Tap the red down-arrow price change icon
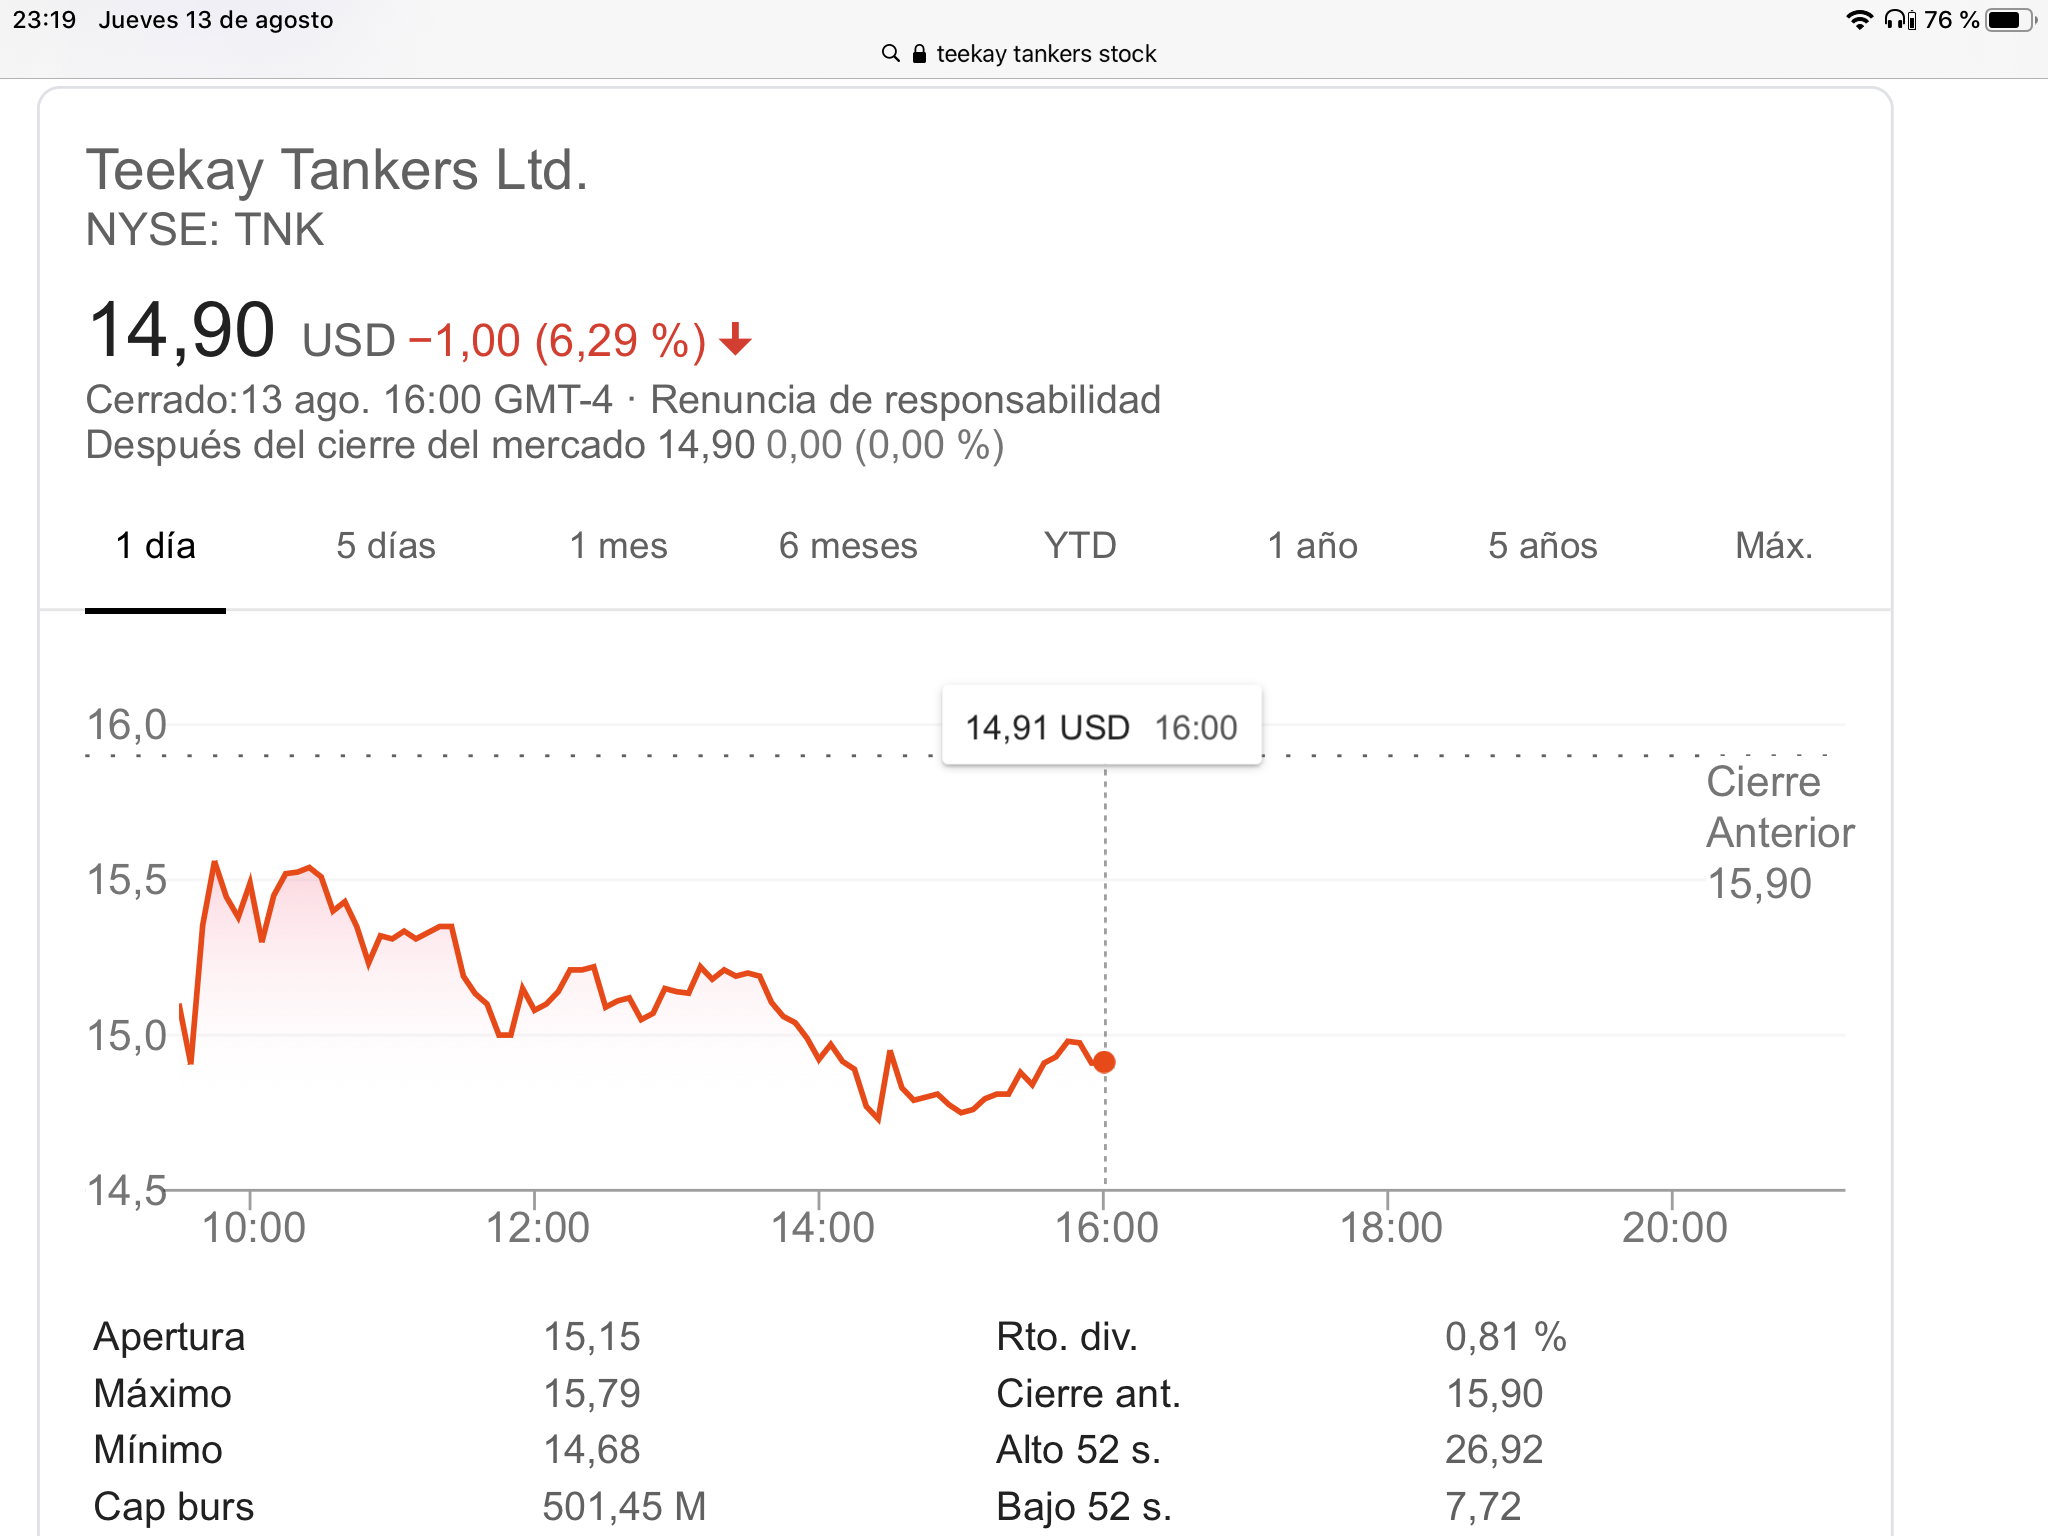2048x1536 pixels. click(x=735, y=340)
